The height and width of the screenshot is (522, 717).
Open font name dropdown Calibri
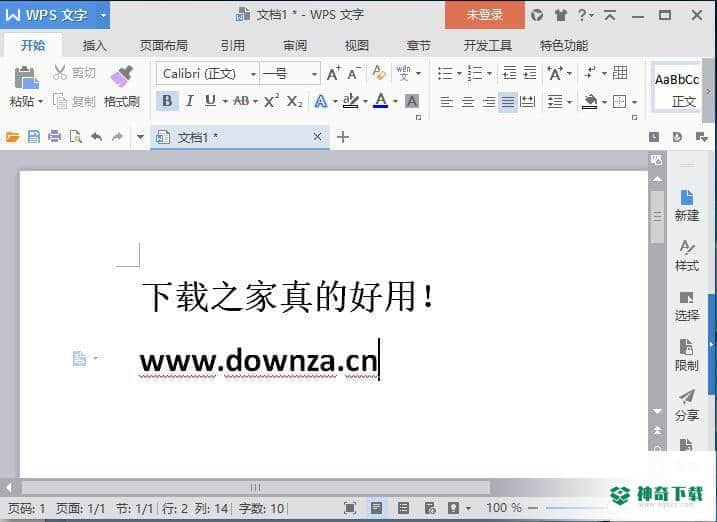(253, 74)
